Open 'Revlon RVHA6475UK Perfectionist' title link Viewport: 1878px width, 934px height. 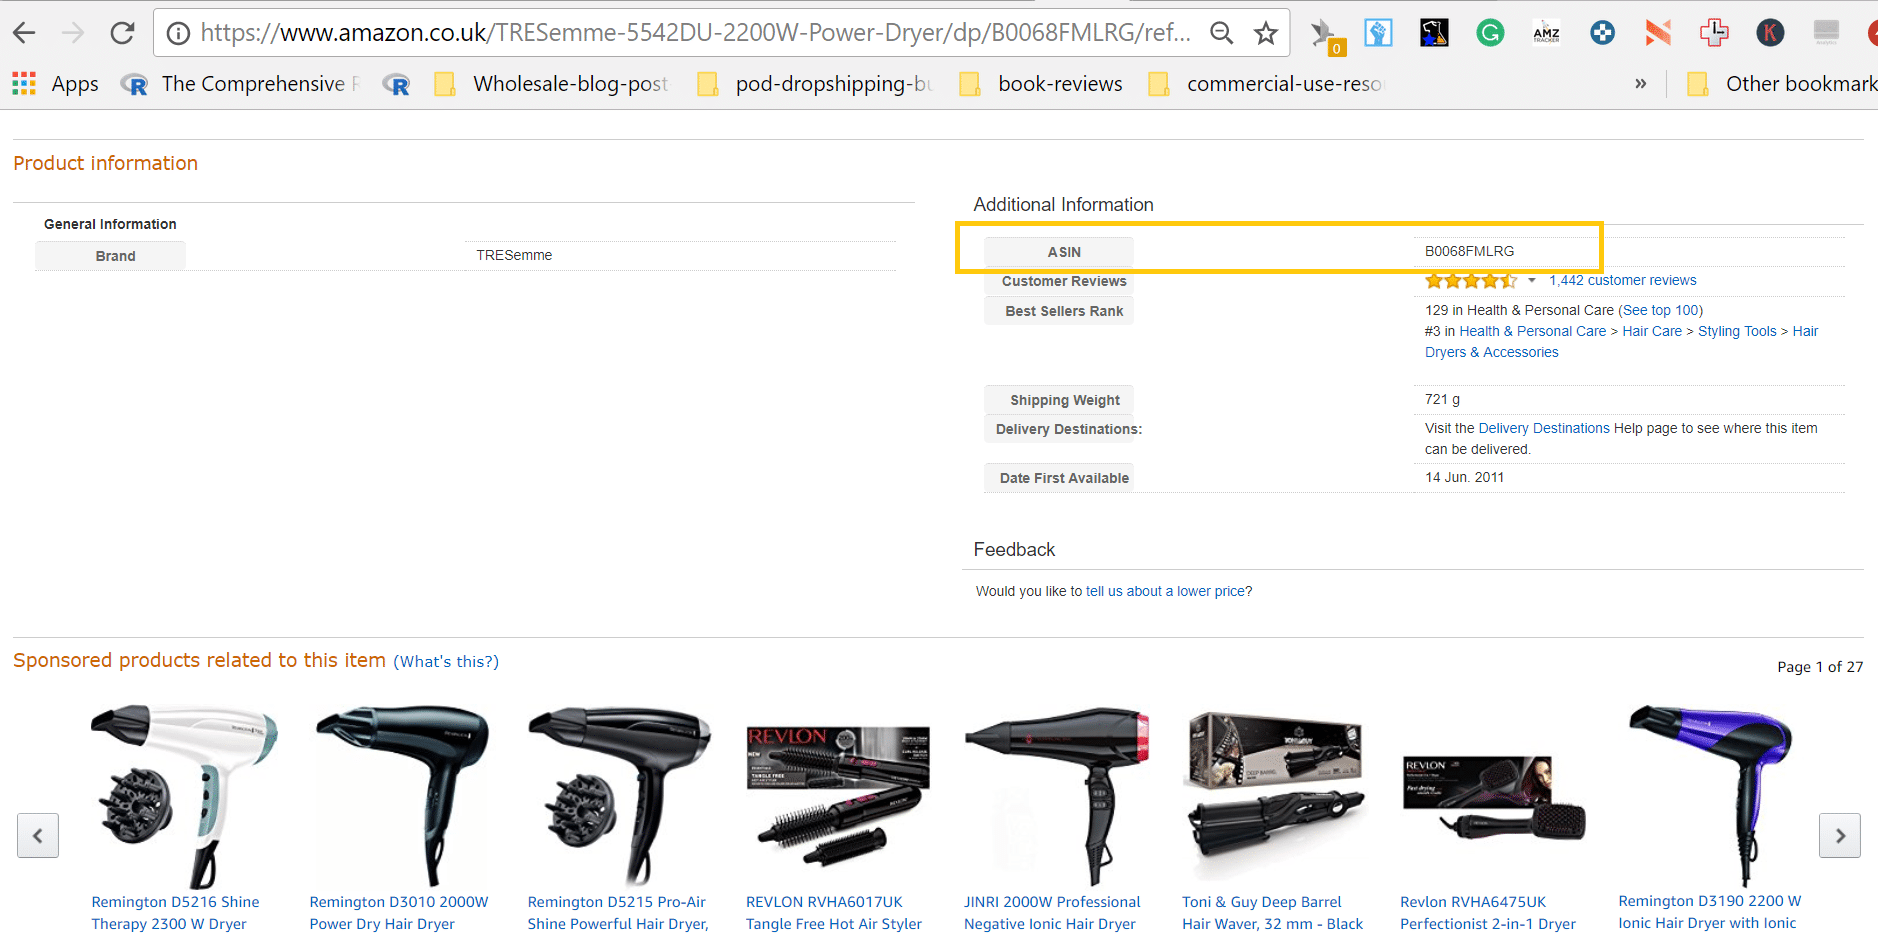click(x=1488, y=914)
